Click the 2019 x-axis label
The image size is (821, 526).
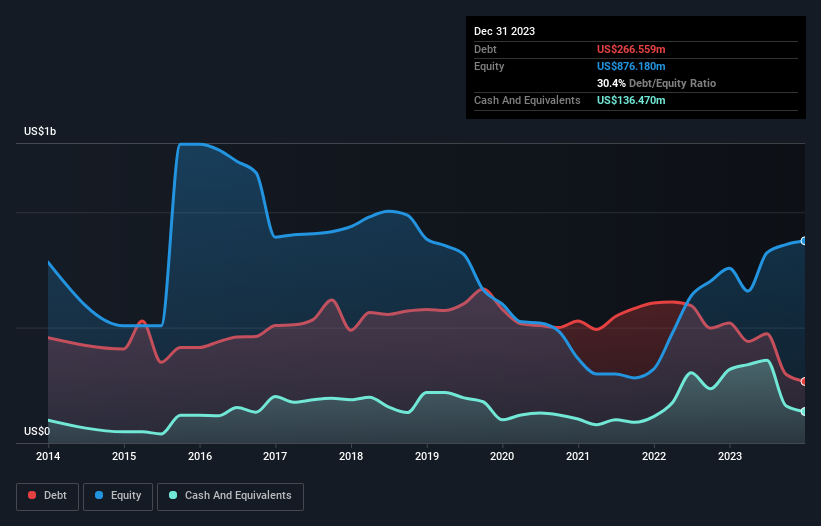pos(427,456)
